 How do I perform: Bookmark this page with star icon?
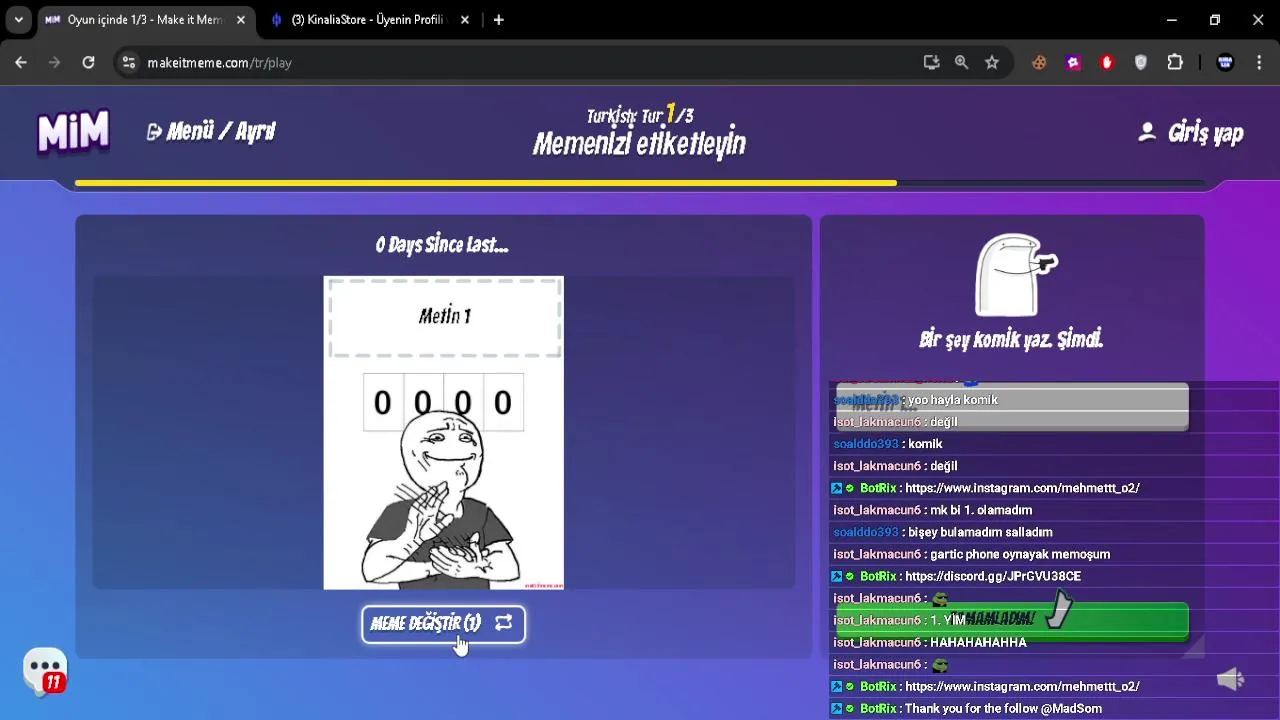(x=991, y=62)
